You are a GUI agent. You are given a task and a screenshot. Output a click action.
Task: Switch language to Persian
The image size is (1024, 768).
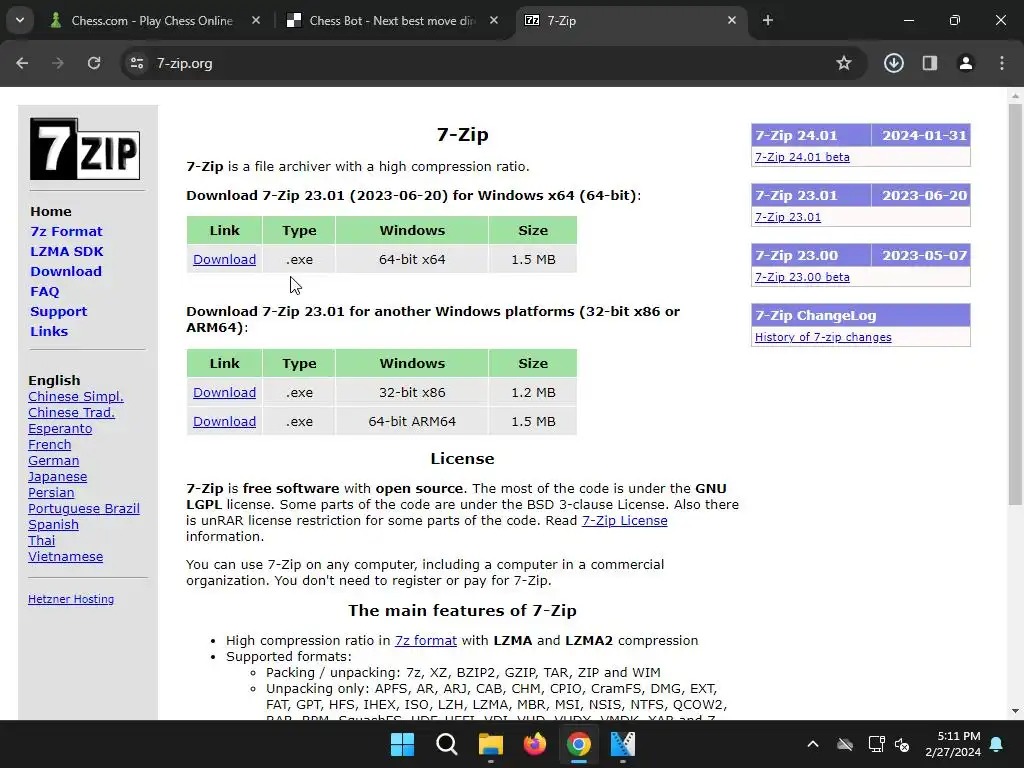coord(51,493)
